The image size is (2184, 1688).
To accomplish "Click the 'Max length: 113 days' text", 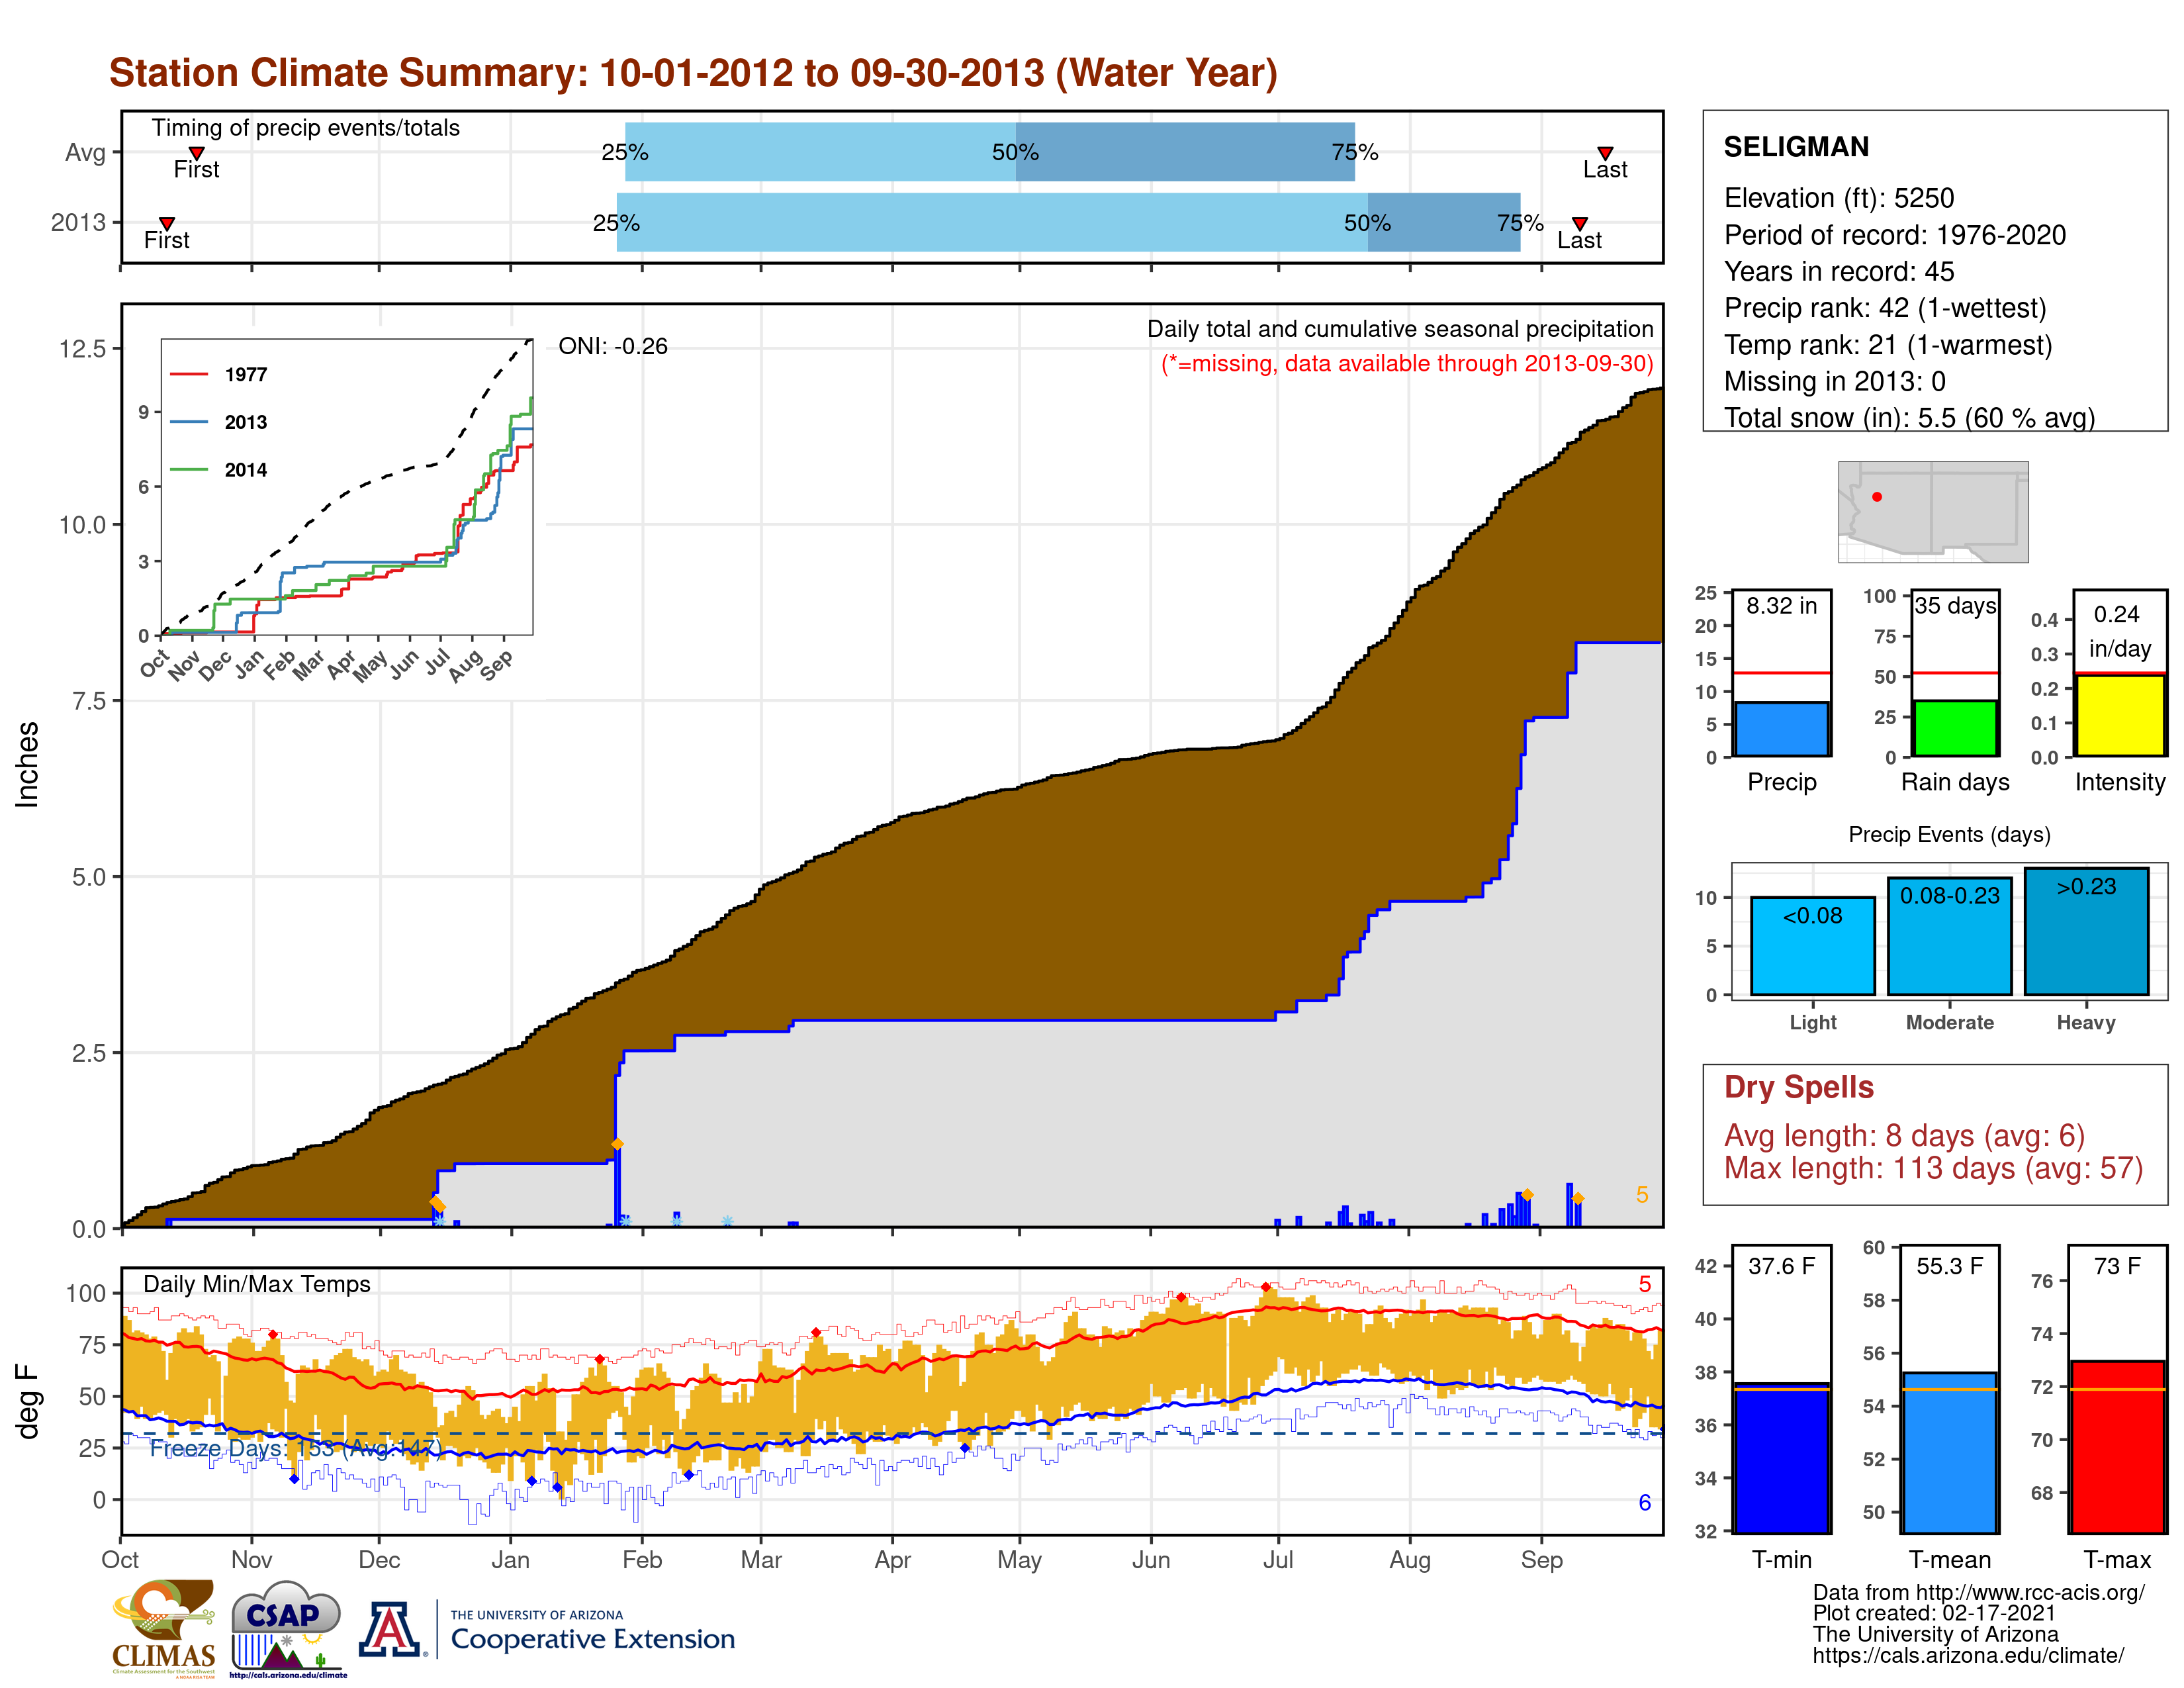I will point(1933,1168).
